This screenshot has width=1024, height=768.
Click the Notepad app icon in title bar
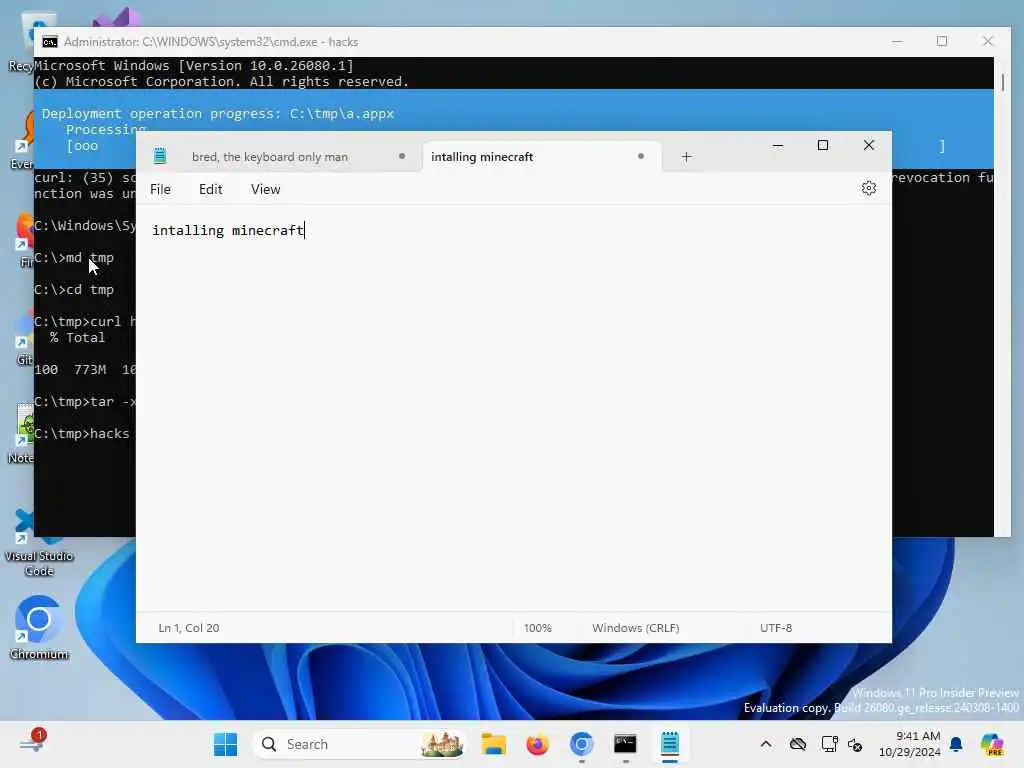[x=160, y=156]
